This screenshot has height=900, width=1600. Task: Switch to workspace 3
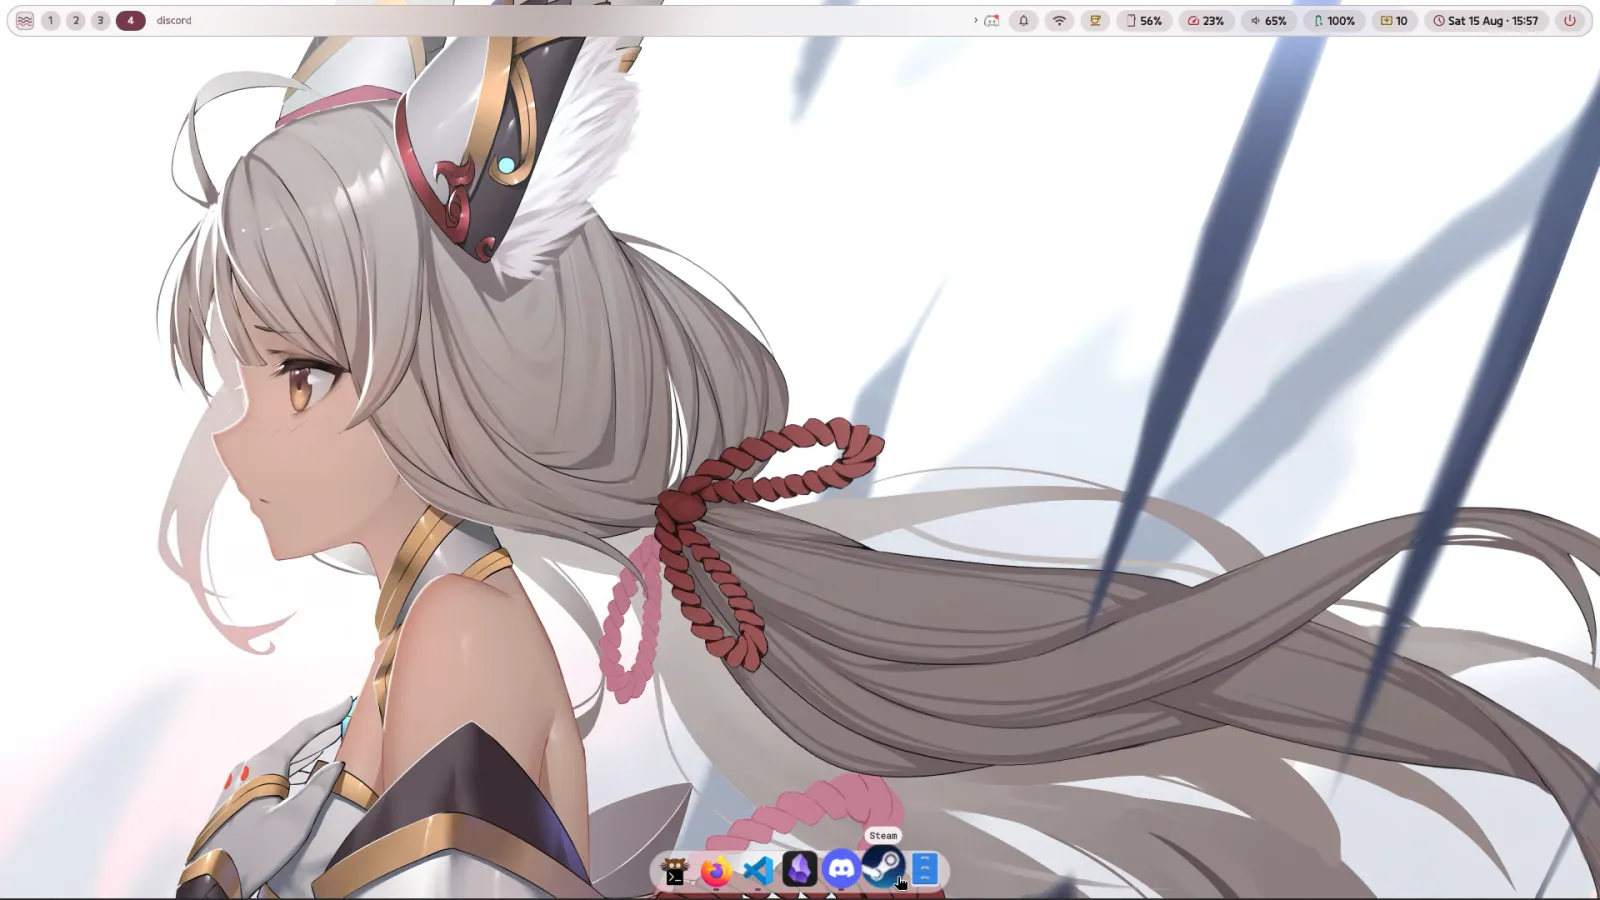pyautogui.click(x=100, y=20)
